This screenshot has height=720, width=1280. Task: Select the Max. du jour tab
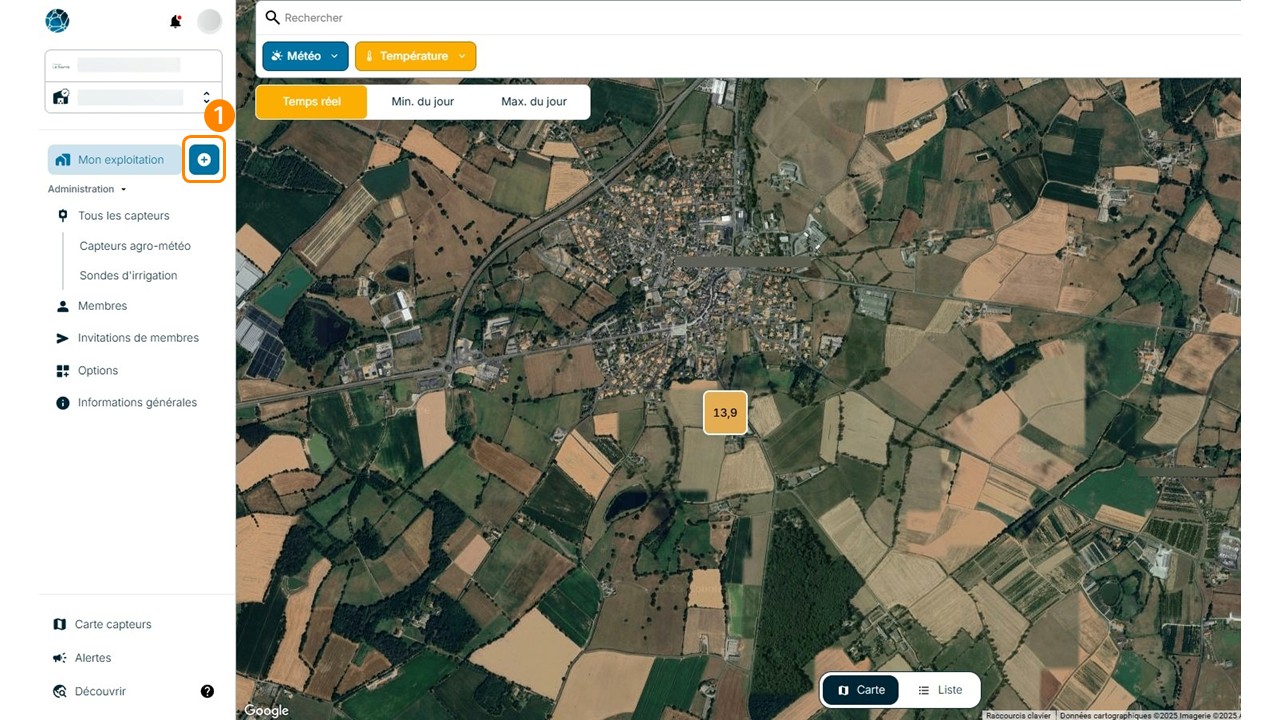click(x=534, y=102)
